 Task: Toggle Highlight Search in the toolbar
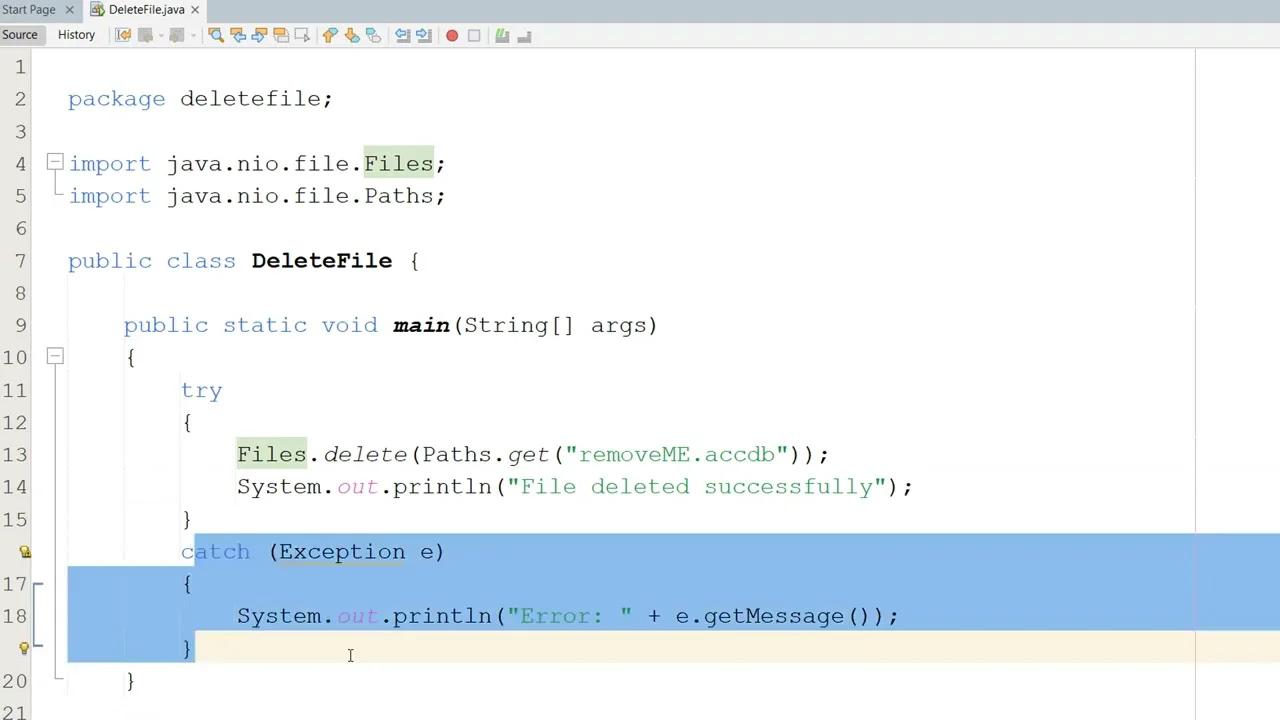281,36
